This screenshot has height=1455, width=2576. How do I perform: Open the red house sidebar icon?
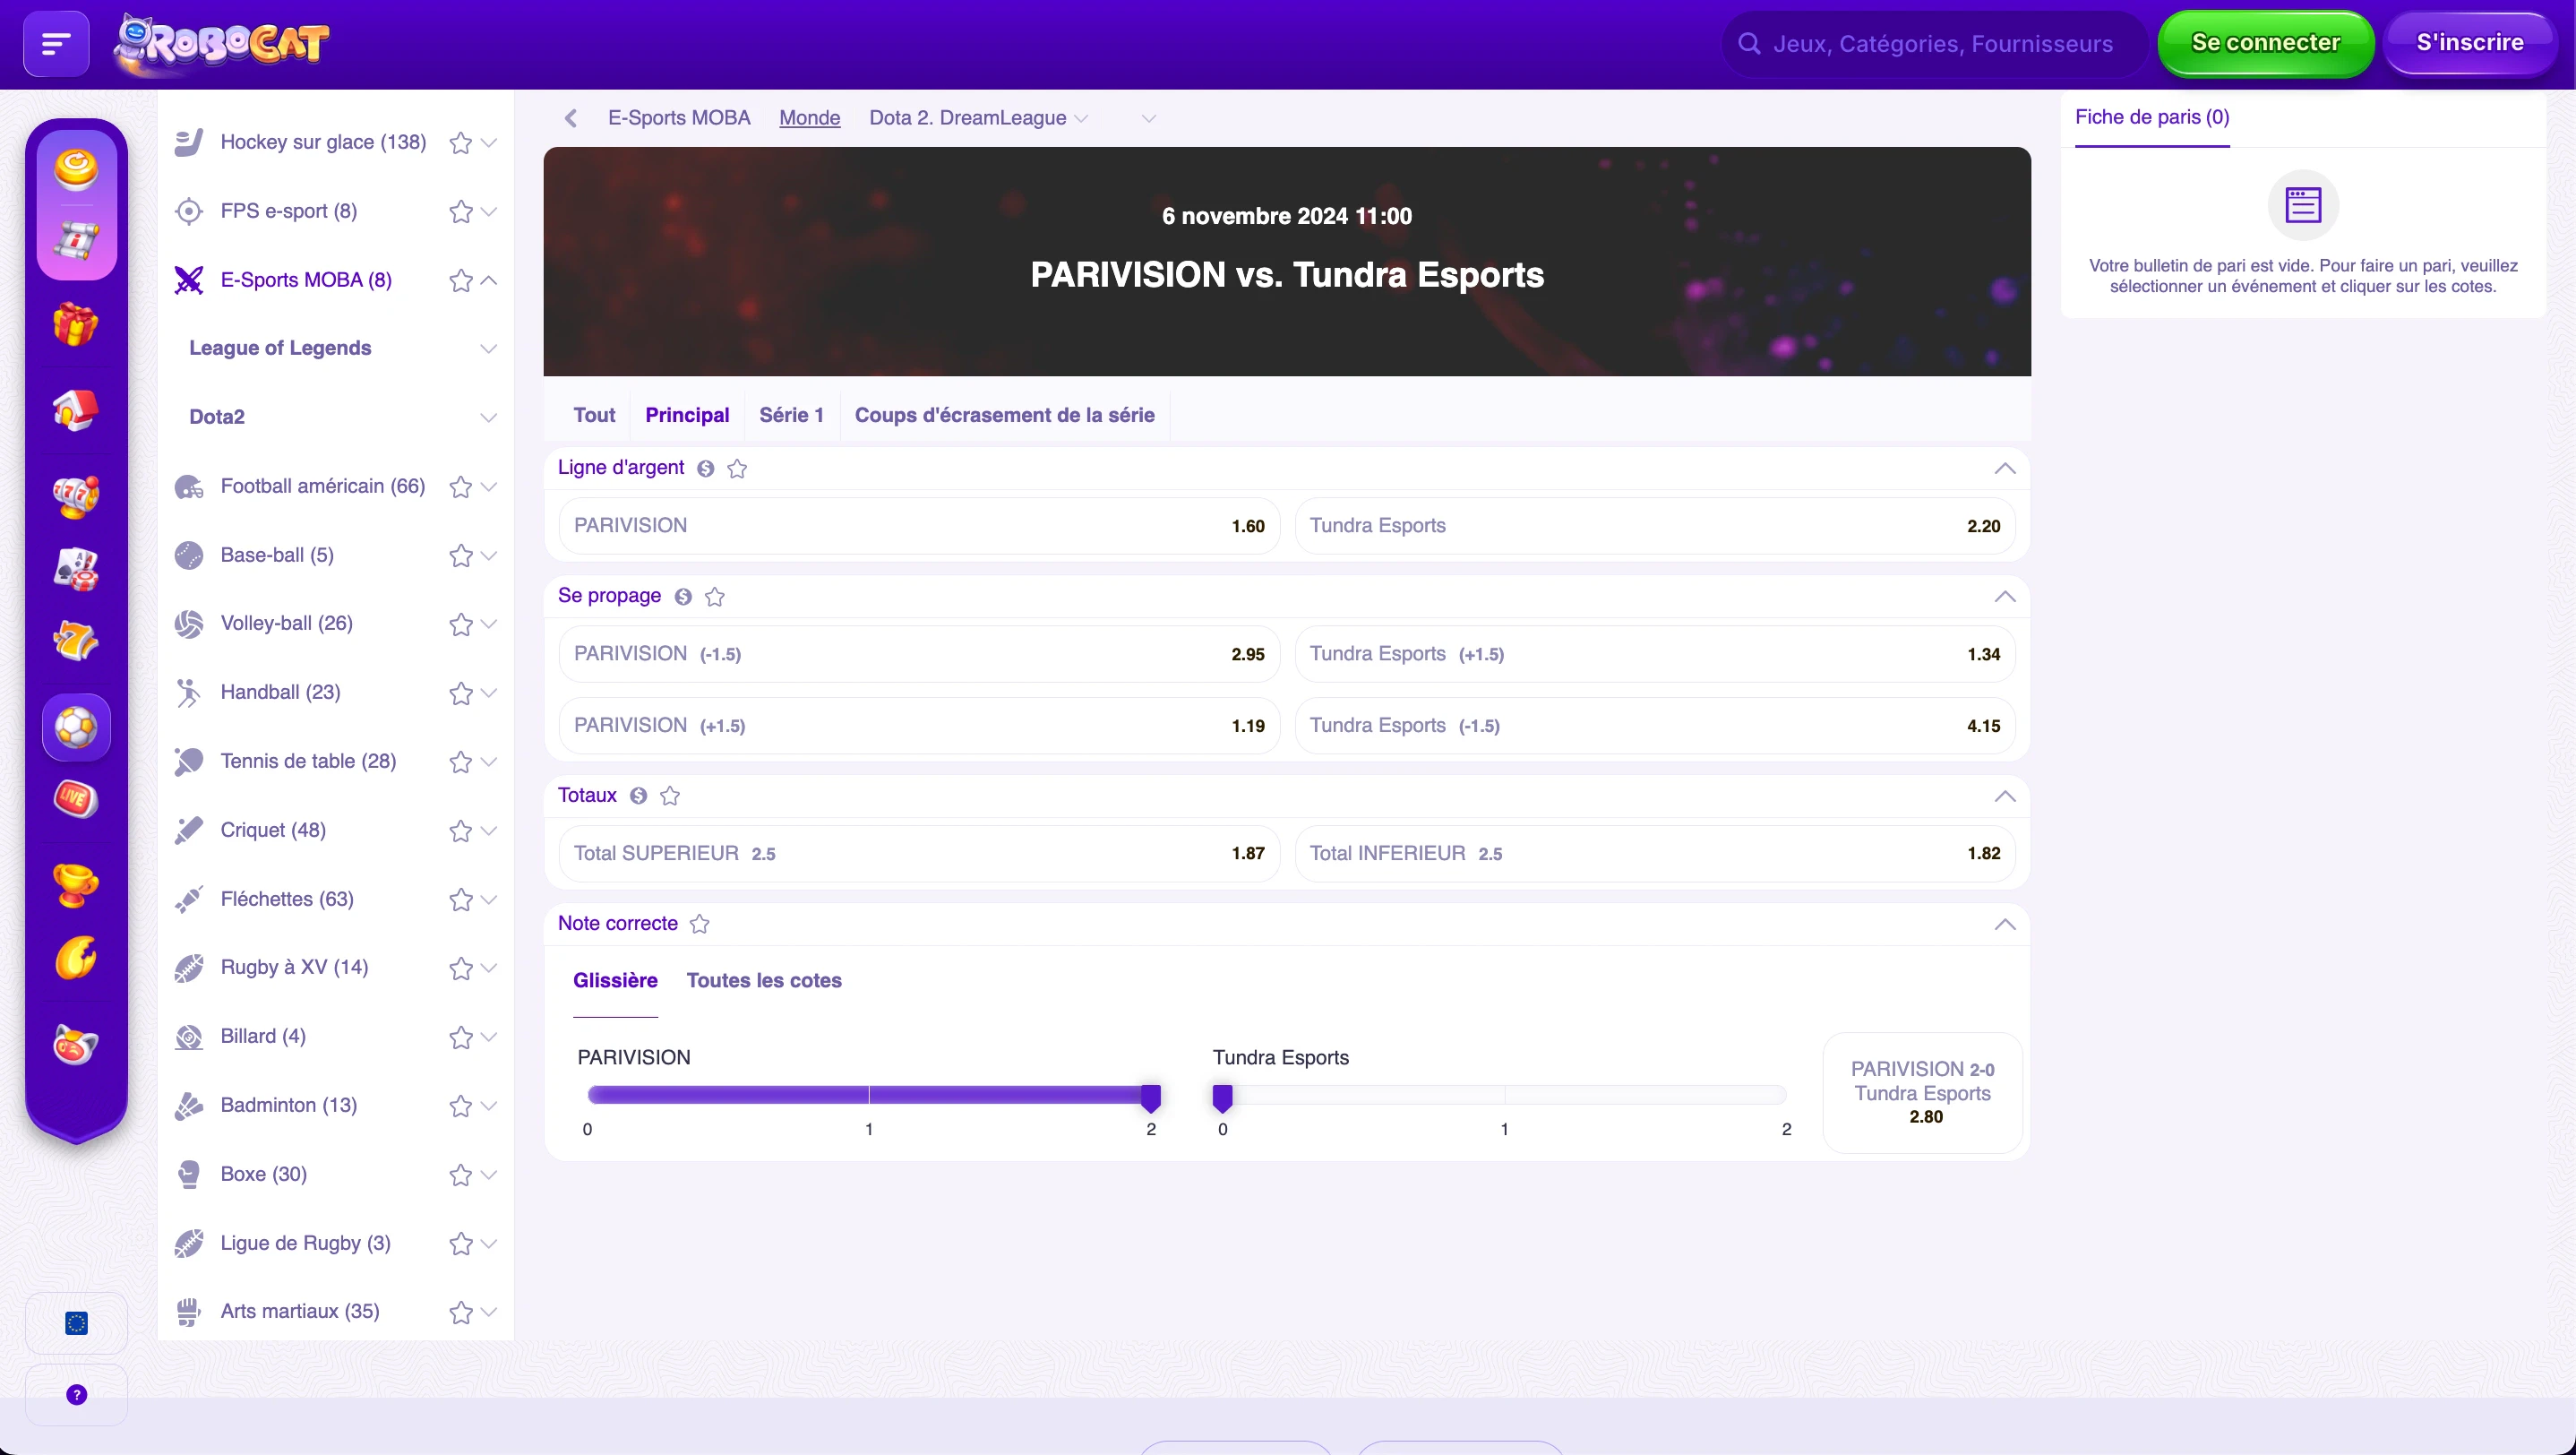point(76,409)
